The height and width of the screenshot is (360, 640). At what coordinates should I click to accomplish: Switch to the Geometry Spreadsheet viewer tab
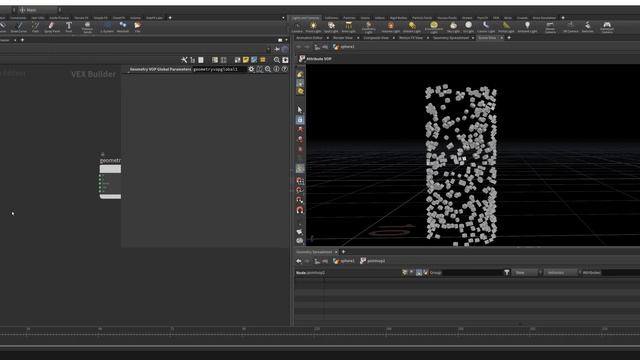451,38
